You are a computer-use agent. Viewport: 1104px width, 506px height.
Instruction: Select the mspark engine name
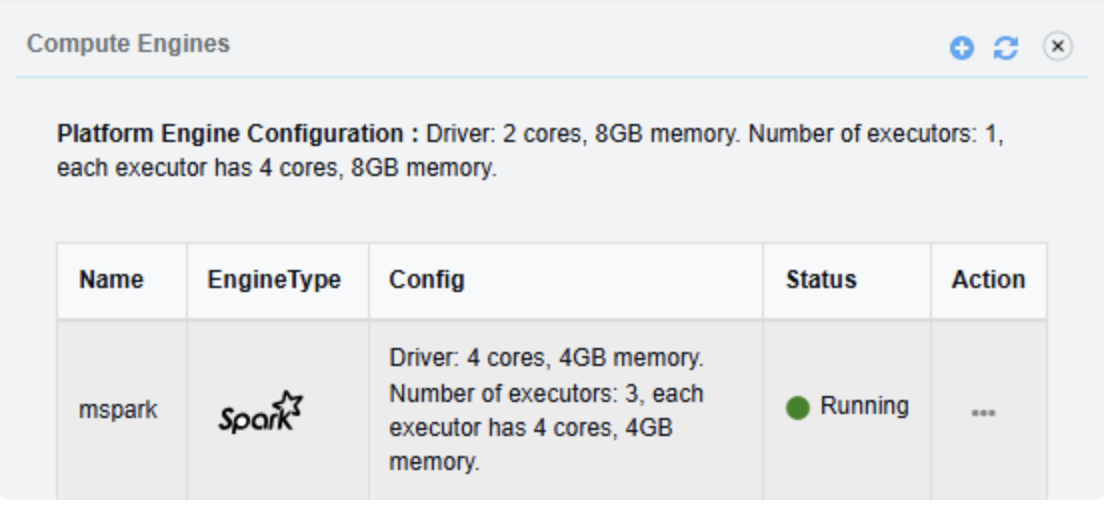tap(118, 410)
